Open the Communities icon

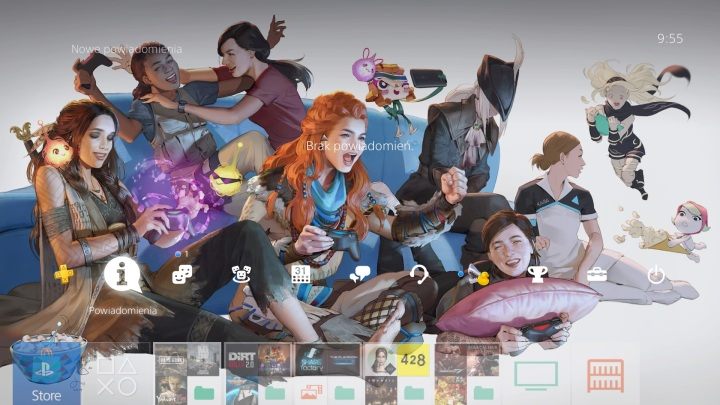click(241, 275)
